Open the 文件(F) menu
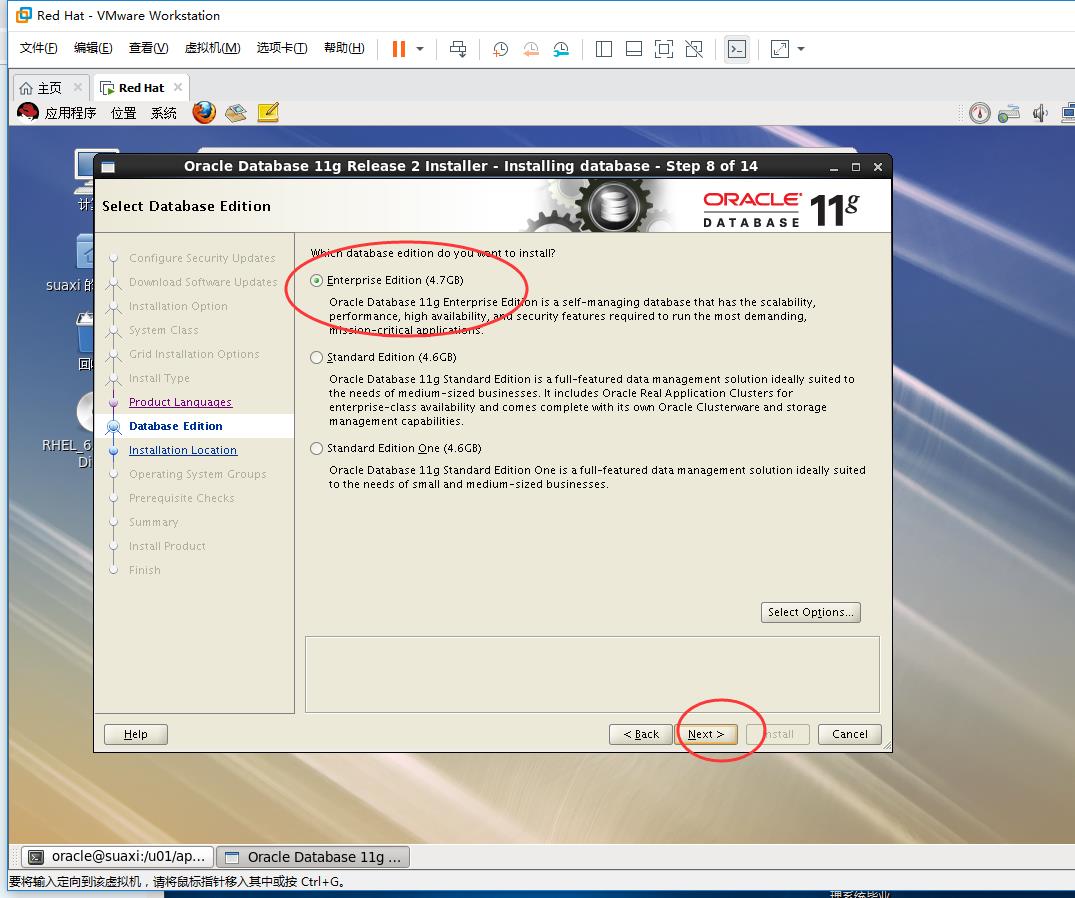1075x898 pixels. [38, 48]
